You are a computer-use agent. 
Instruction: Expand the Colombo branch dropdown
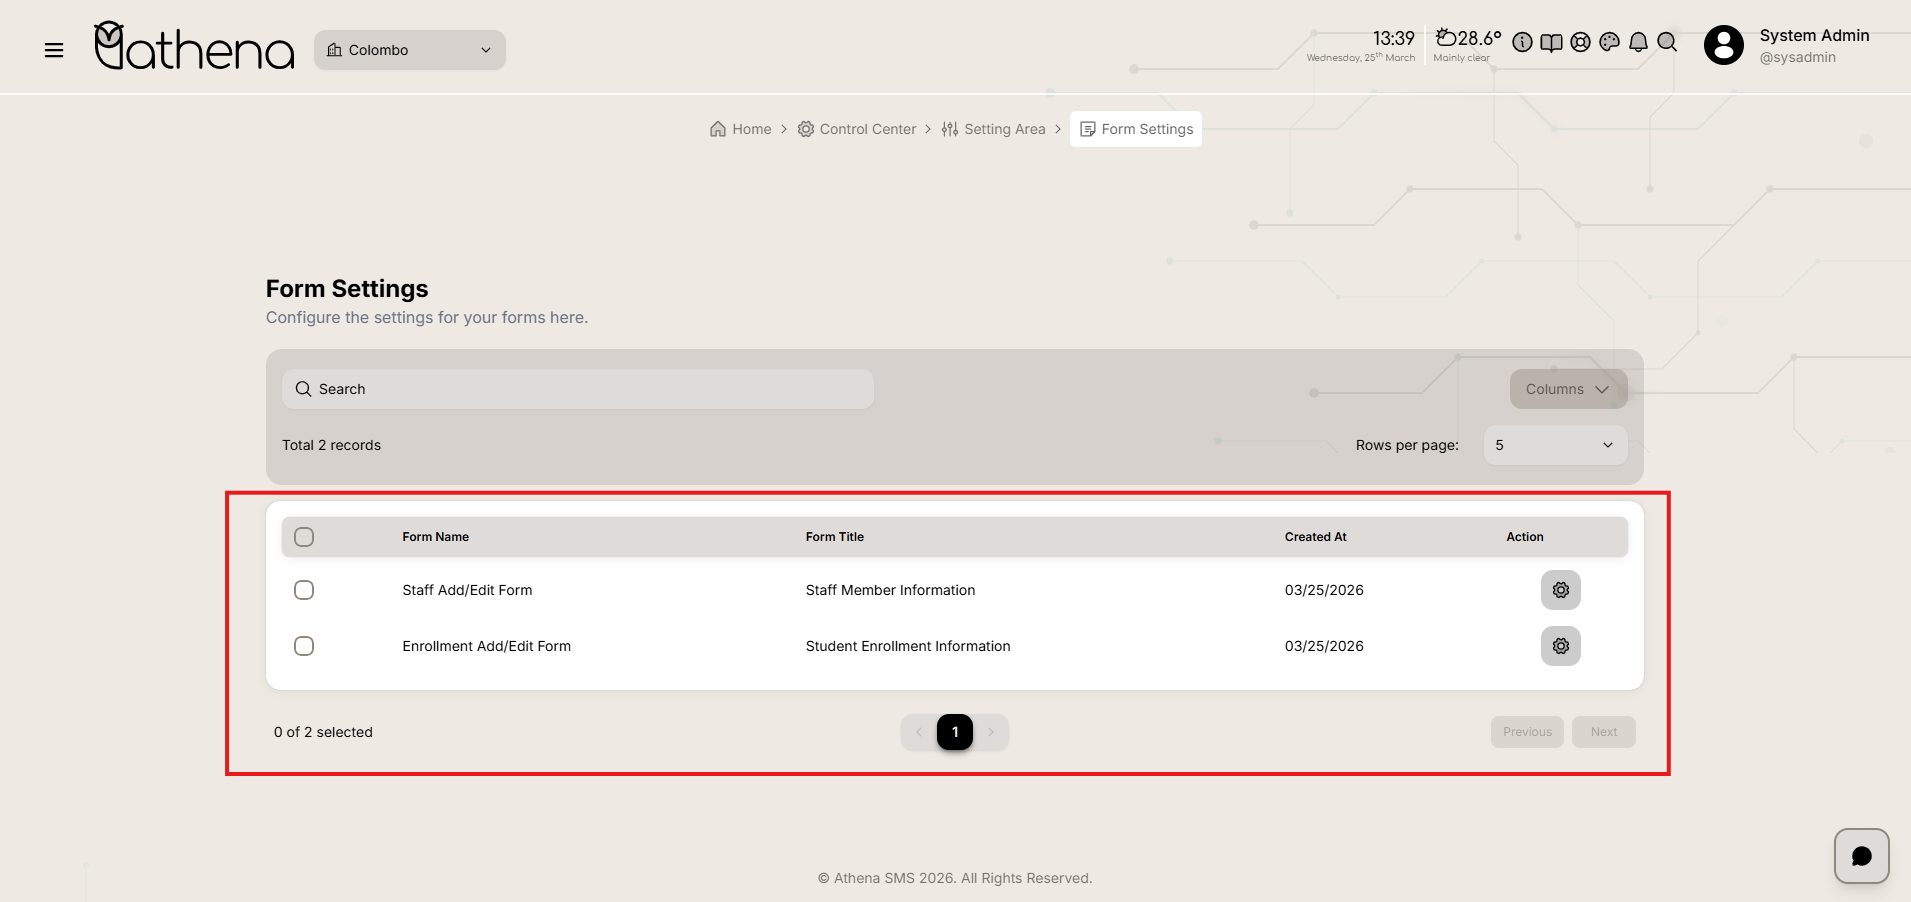point(410,50)
